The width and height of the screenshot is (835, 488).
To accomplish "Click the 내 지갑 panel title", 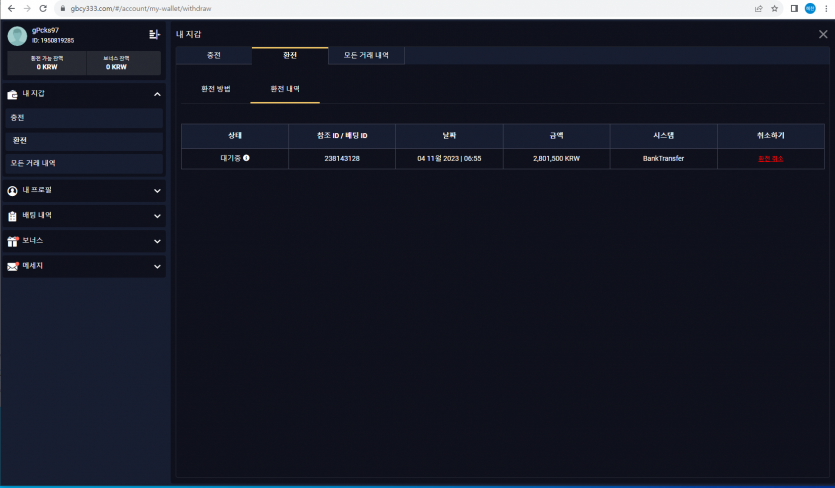I will pyautogui.click(x=189, y=34).
